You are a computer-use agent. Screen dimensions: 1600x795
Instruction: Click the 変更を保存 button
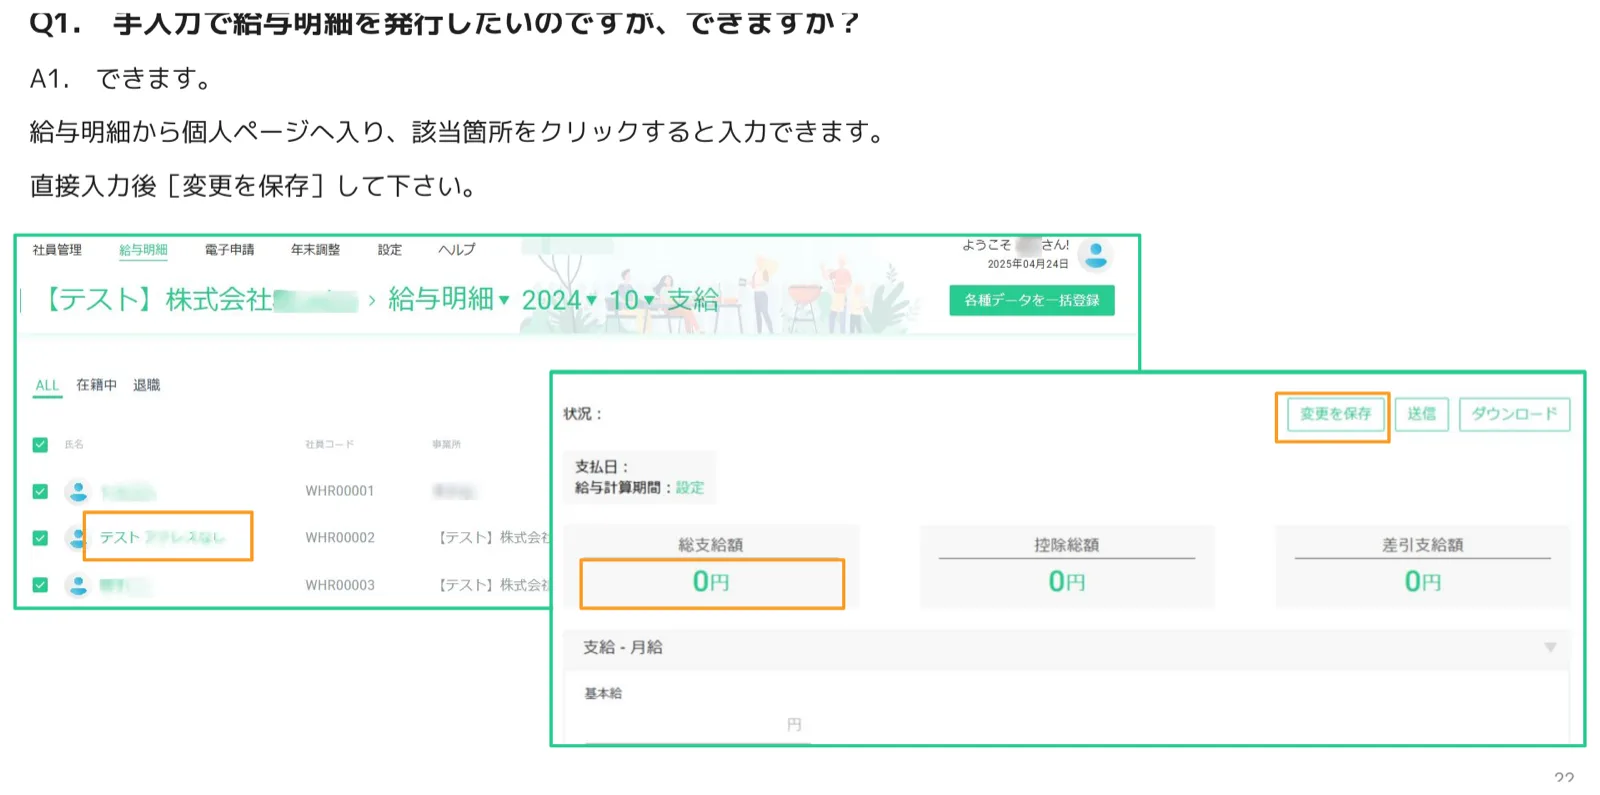[x=1335, y=414]
